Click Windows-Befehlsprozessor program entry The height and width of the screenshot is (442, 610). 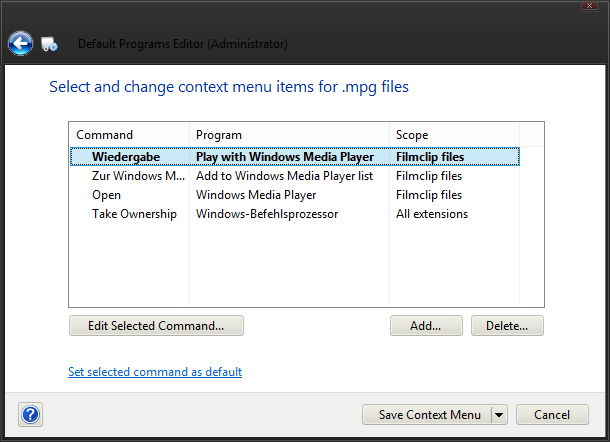click(x=267, y=214)
